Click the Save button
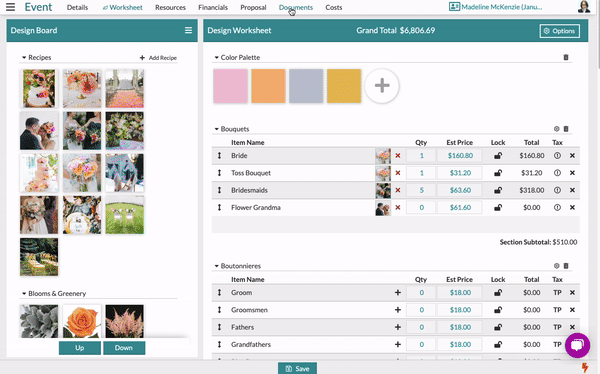This screenshot has width=600, height=374. click(x=297, y=368)
